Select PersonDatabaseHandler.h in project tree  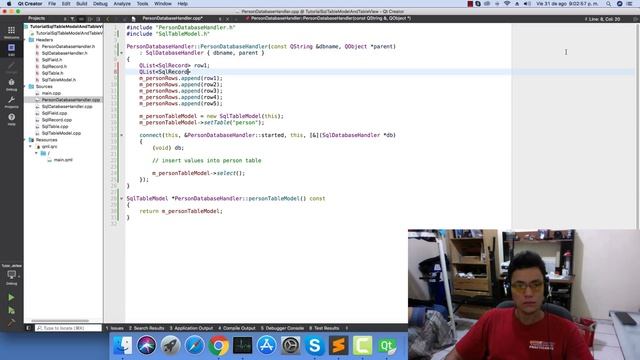point(68,47)
